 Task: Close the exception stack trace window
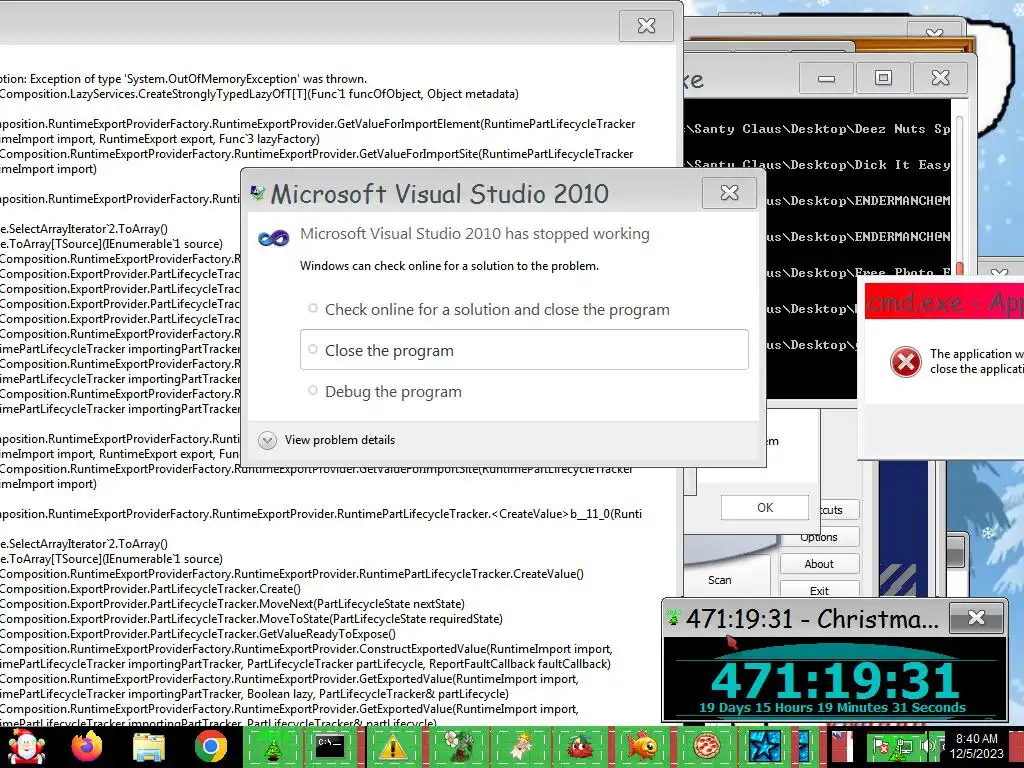click(x=647, y=25)
